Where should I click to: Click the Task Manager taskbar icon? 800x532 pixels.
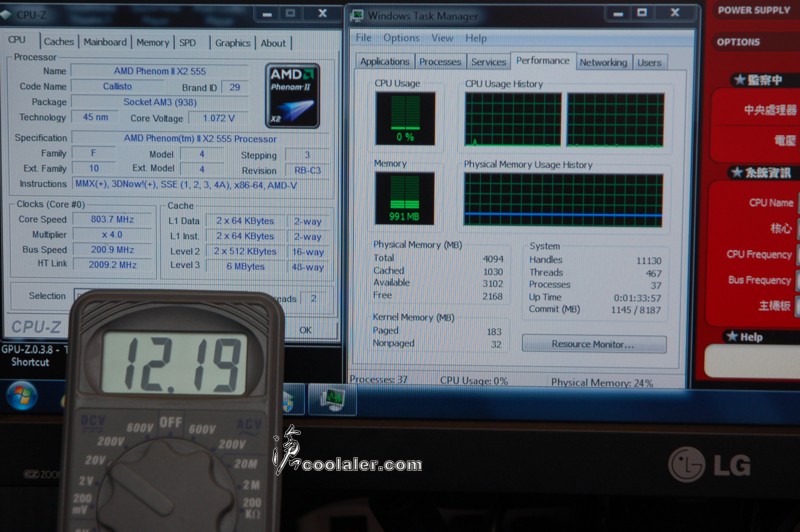(x=332, y=399)
